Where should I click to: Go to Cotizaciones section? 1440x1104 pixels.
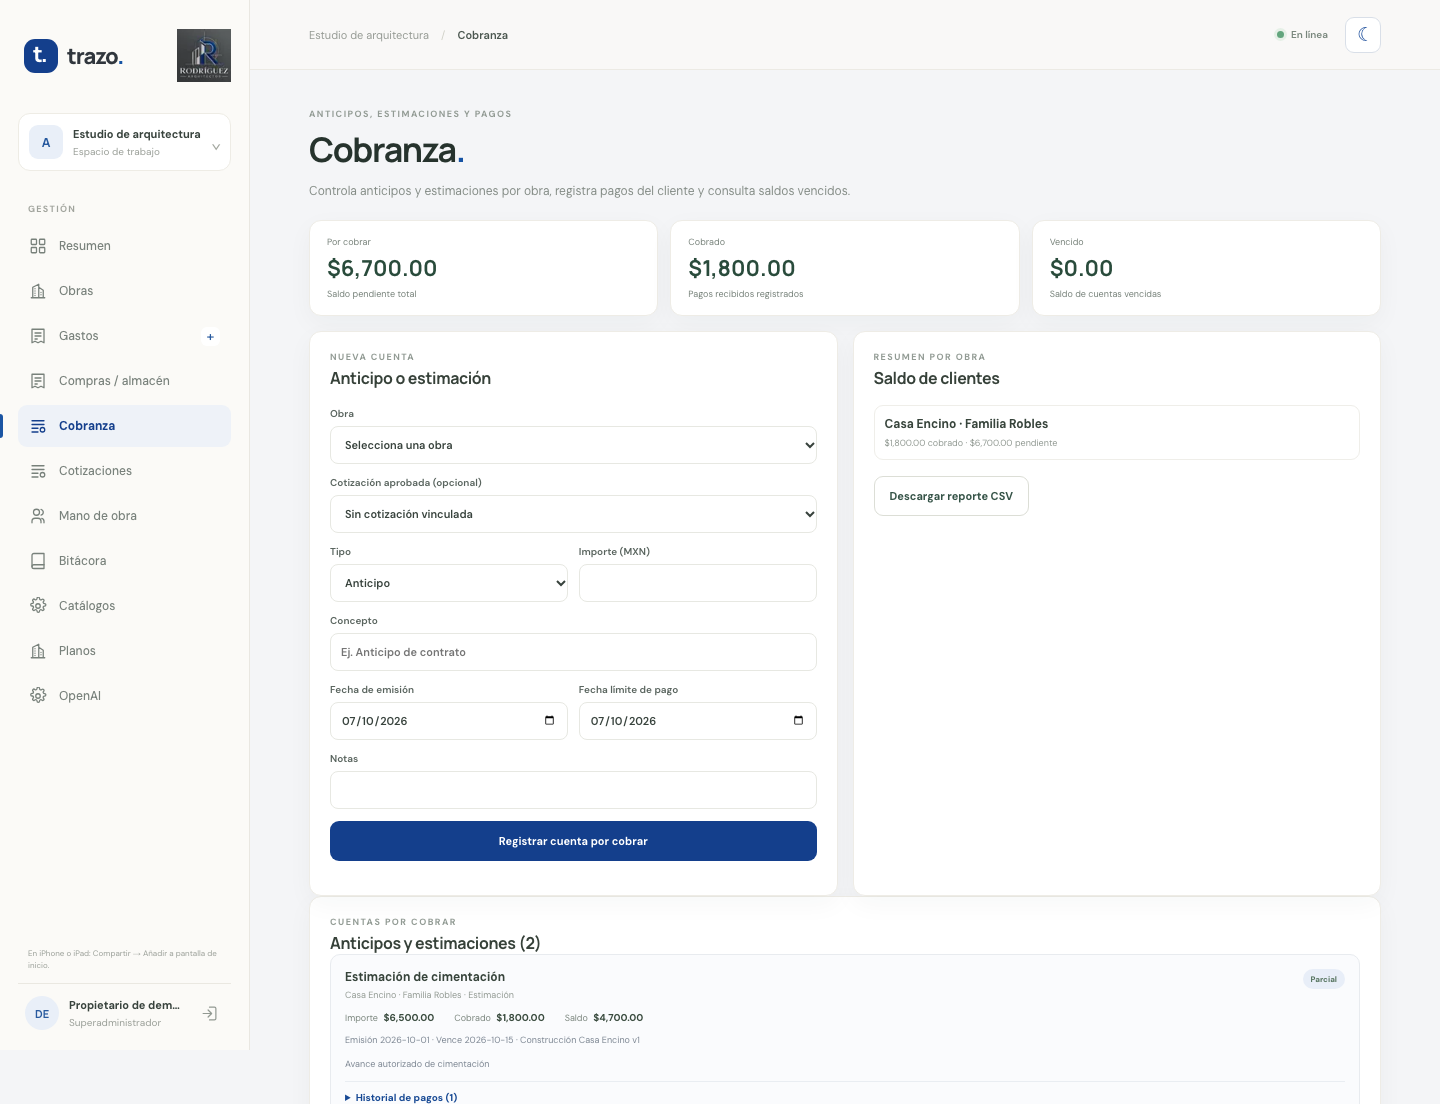(124, 471)
